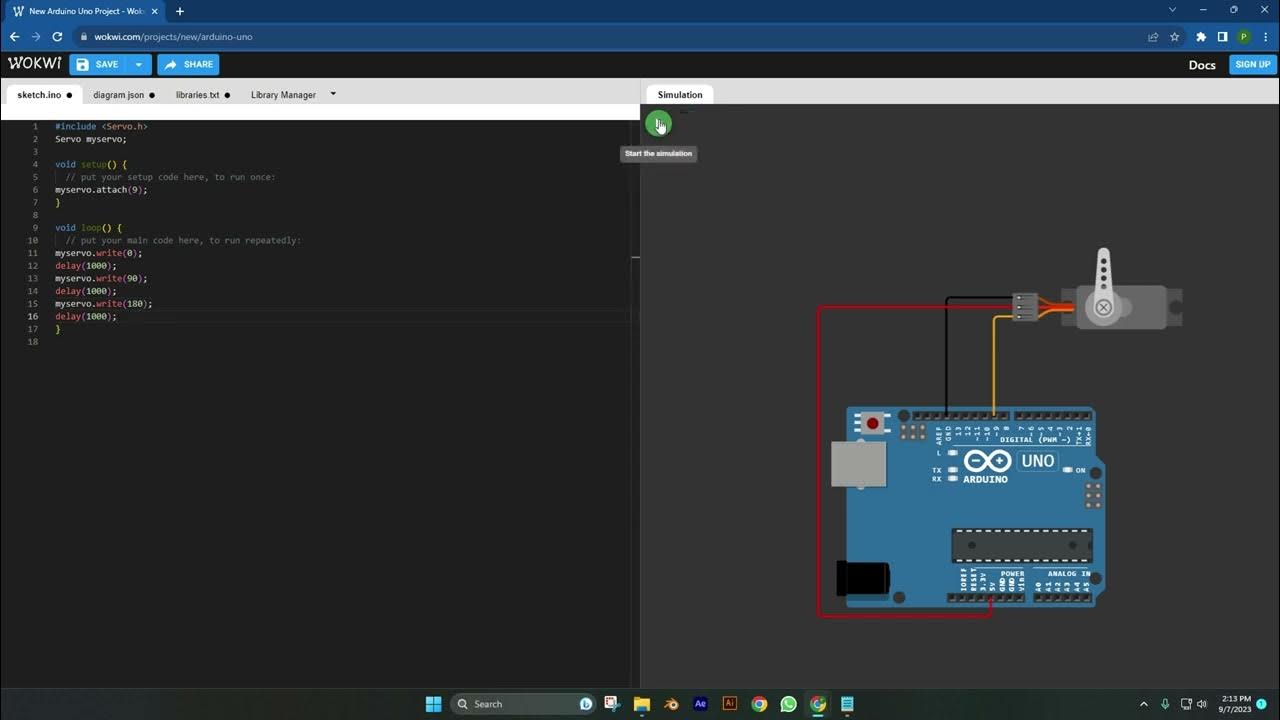The height and width of the screenshot is (720, 1280).
Task: Reload the page with the refresh icon
Action: tap(59, 37)
